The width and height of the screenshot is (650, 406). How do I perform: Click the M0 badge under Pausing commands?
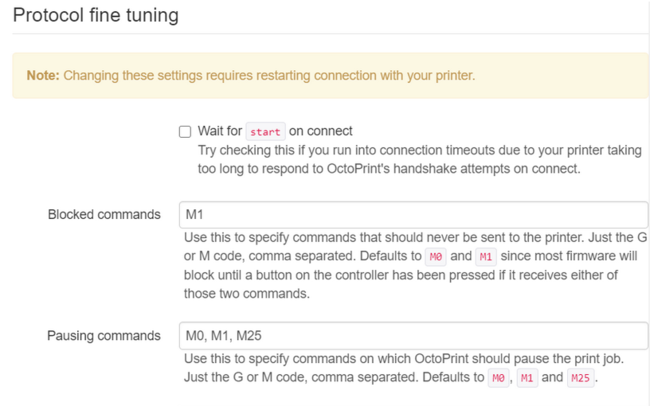pyautogui.click(x=498, y=378)
